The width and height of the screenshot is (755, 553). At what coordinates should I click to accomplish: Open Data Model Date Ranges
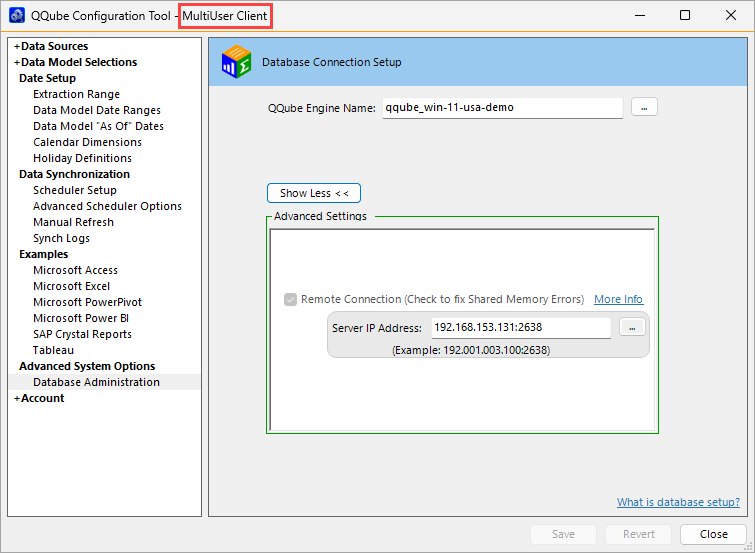click(x=97, y=110)
